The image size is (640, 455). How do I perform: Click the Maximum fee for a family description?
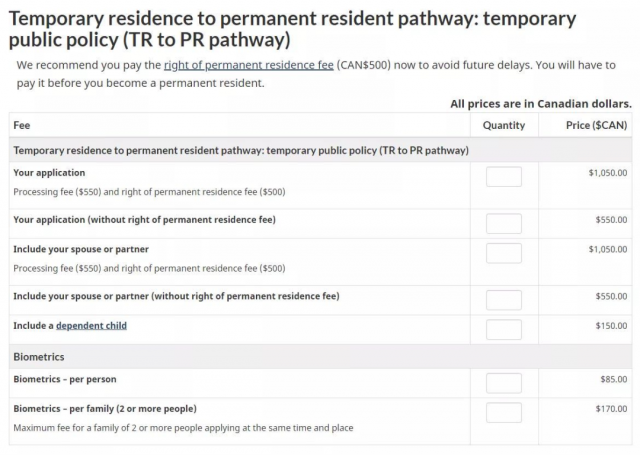click(x=182, y=428)
